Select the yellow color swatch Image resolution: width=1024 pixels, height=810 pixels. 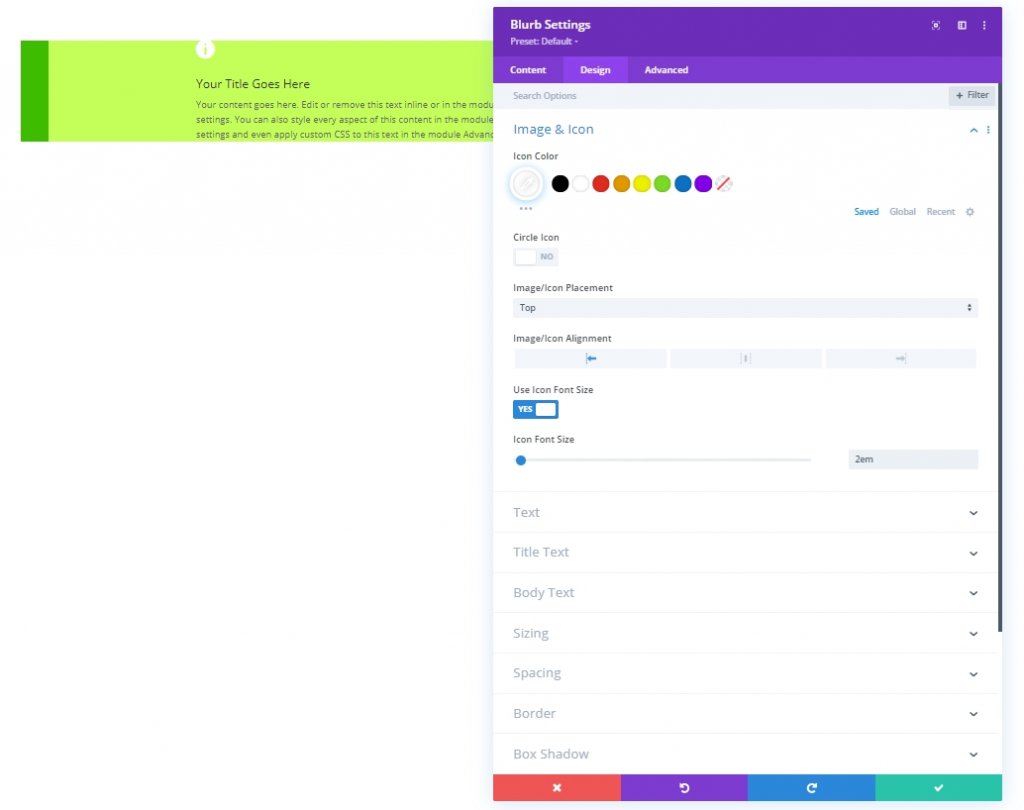[x=642, y=184]
